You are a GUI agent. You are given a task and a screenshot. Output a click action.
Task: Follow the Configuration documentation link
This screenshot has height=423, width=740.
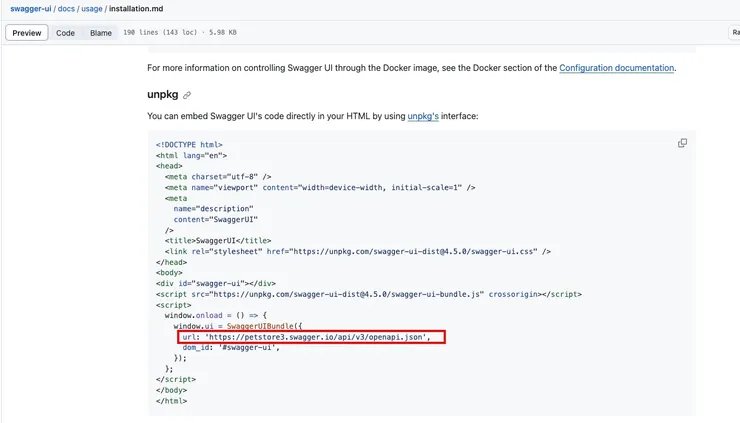616,68
